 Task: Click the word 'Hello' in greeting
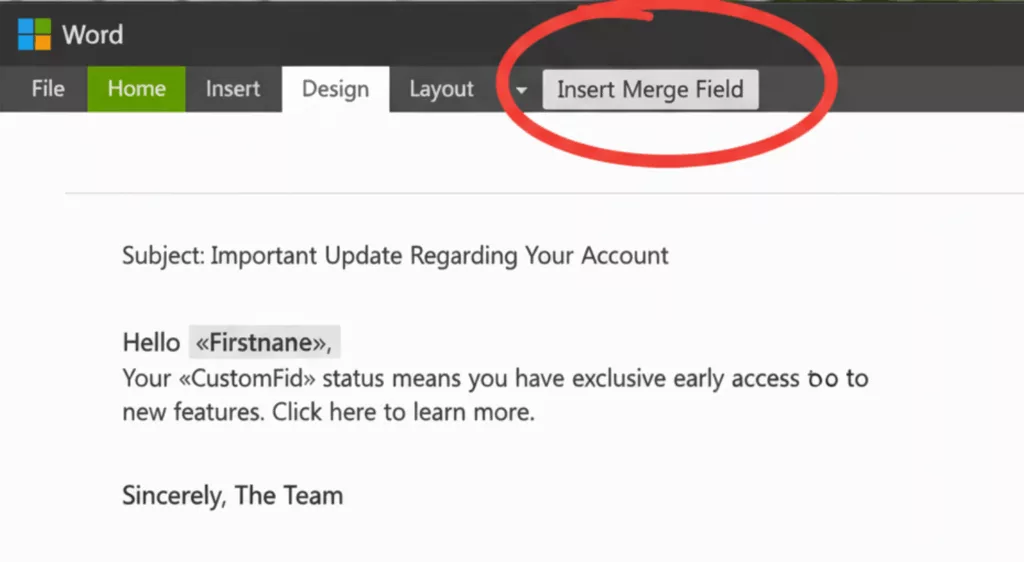coord(151,342)
